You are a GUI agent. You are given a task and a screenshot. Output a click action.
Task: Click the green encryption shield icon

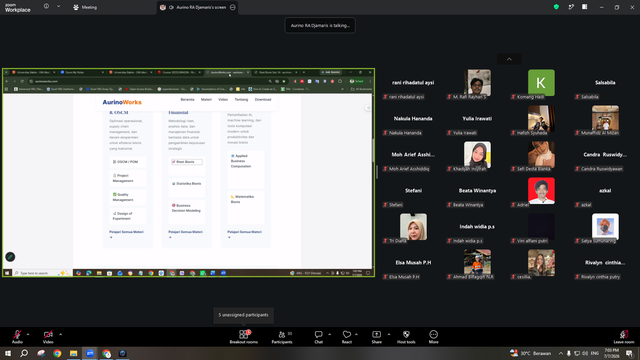click(x=556, y=7)
